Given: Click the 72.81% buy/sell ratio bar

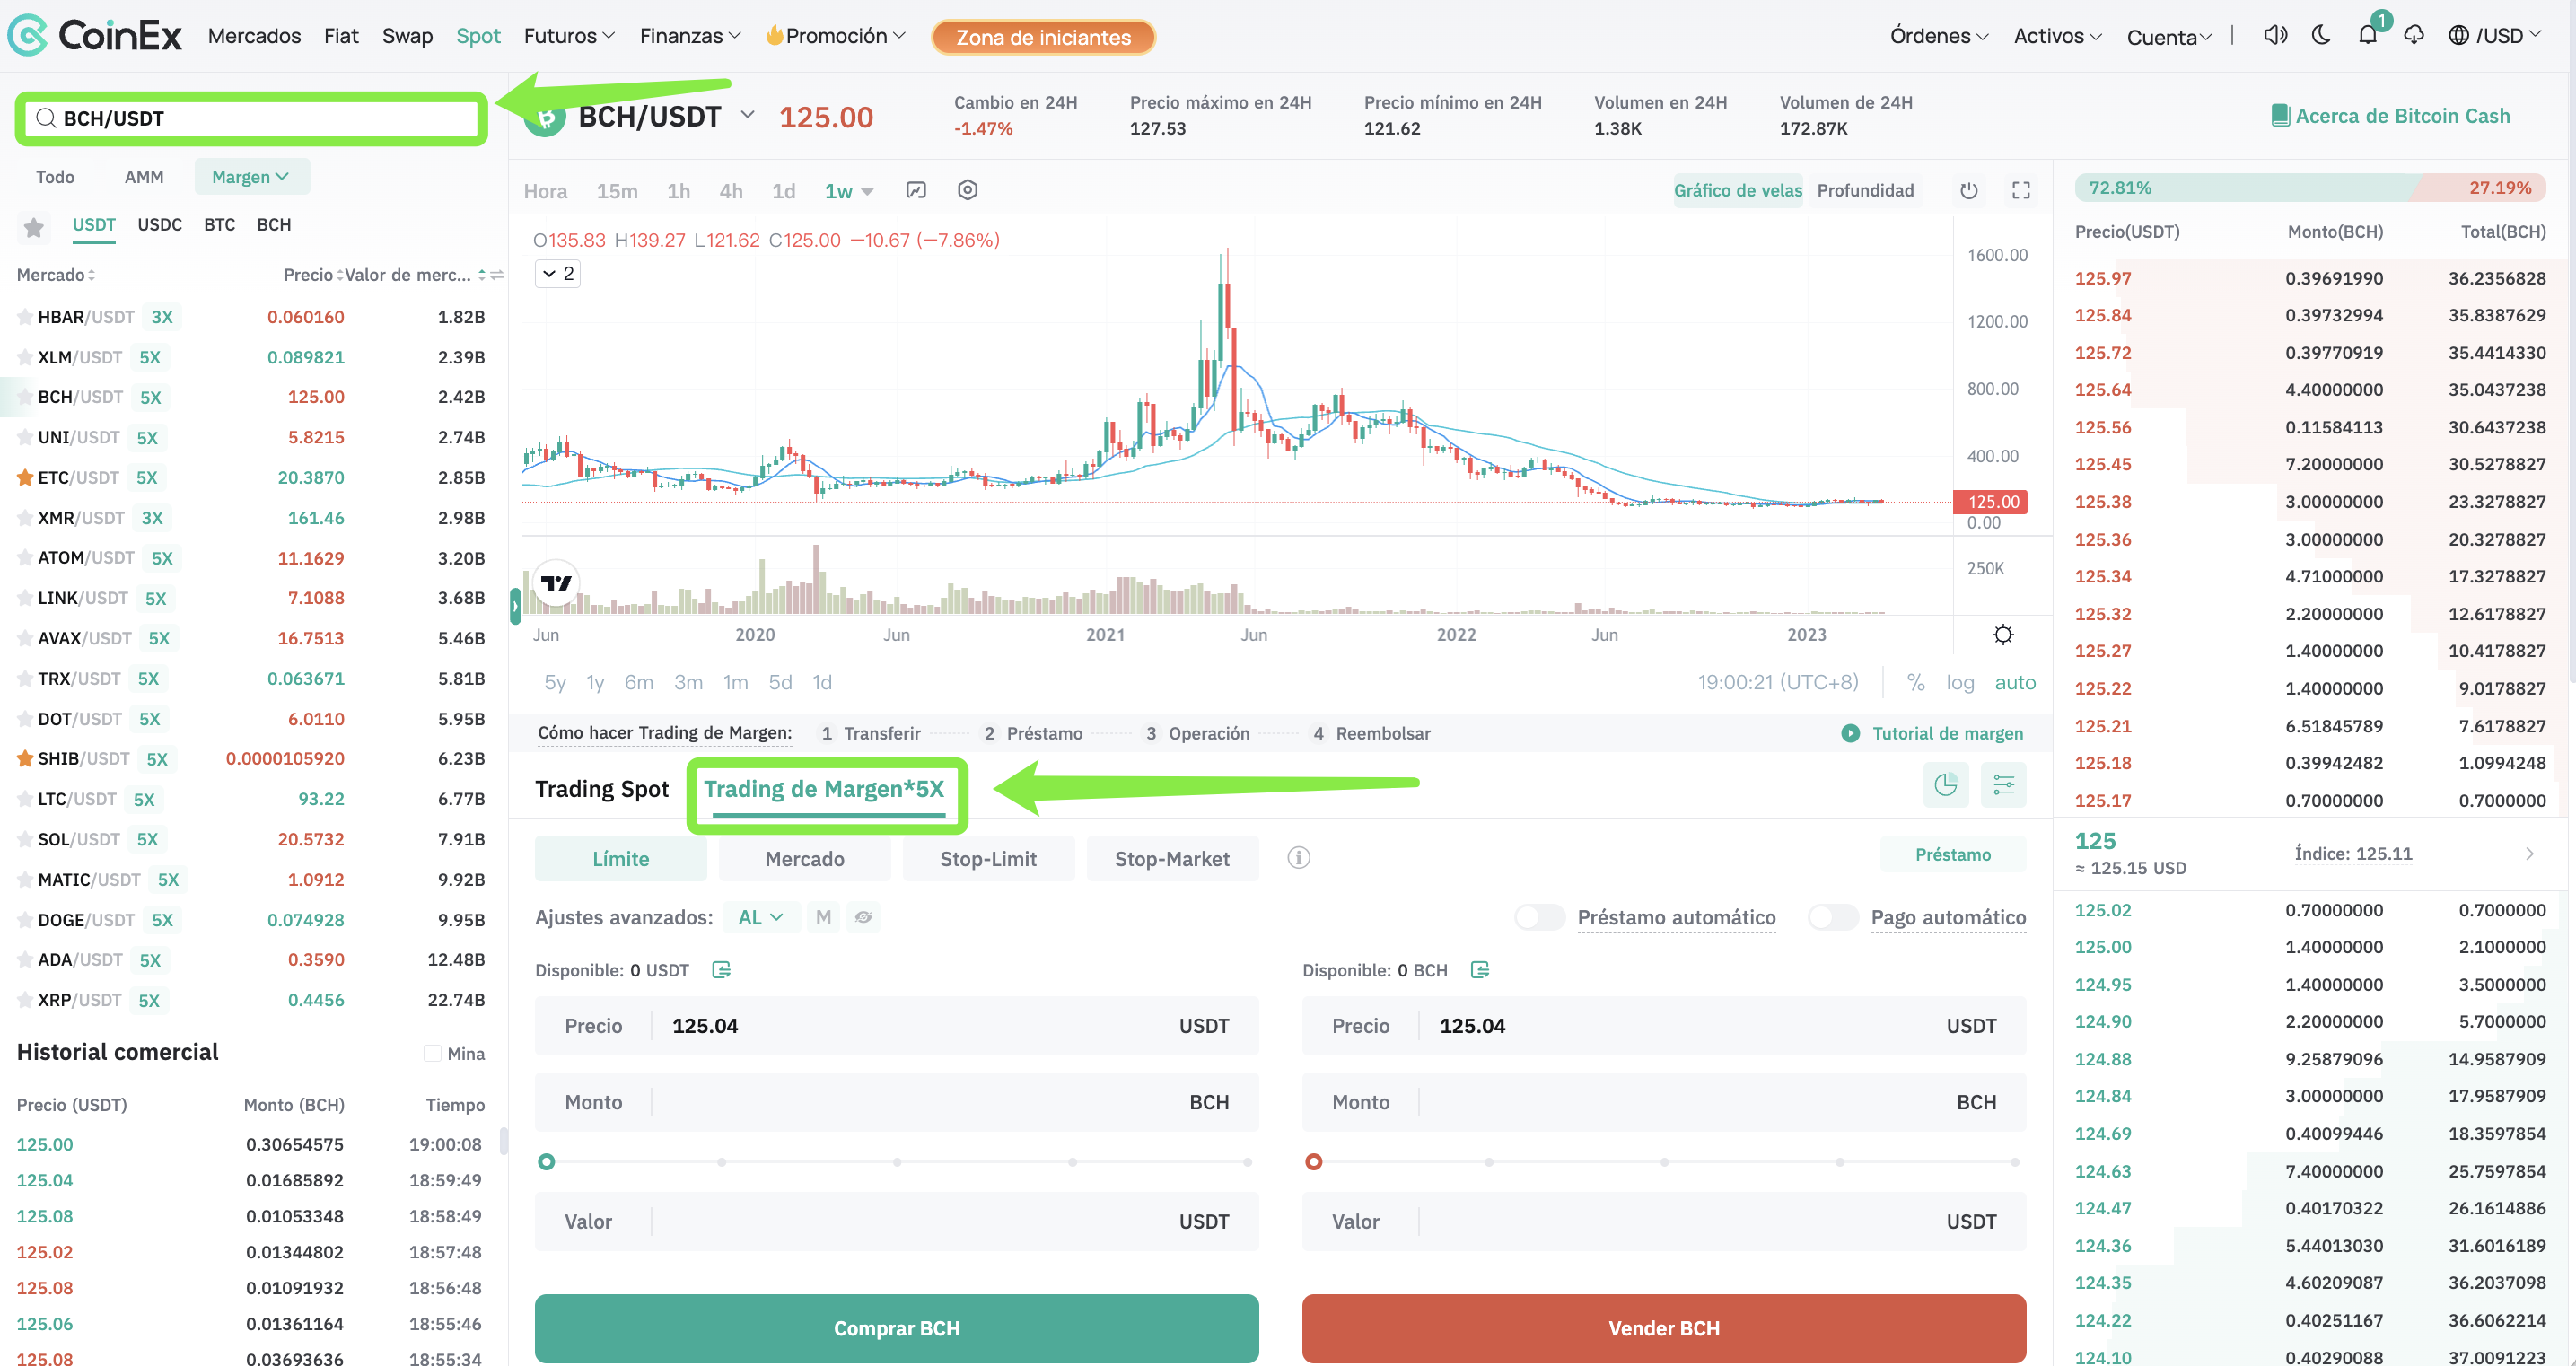Looking at the screenshot, I should (2309, 188).
